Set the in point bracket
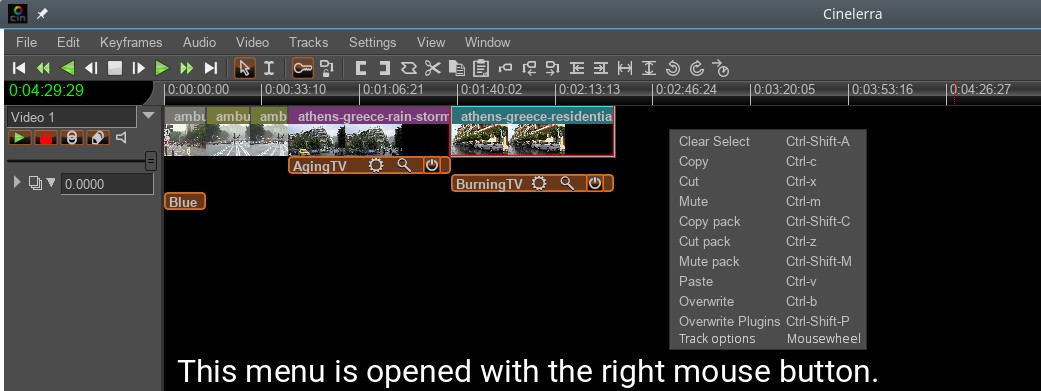Image resolution: width=1041 pixels, height=391 pixels. click(360, 68)
